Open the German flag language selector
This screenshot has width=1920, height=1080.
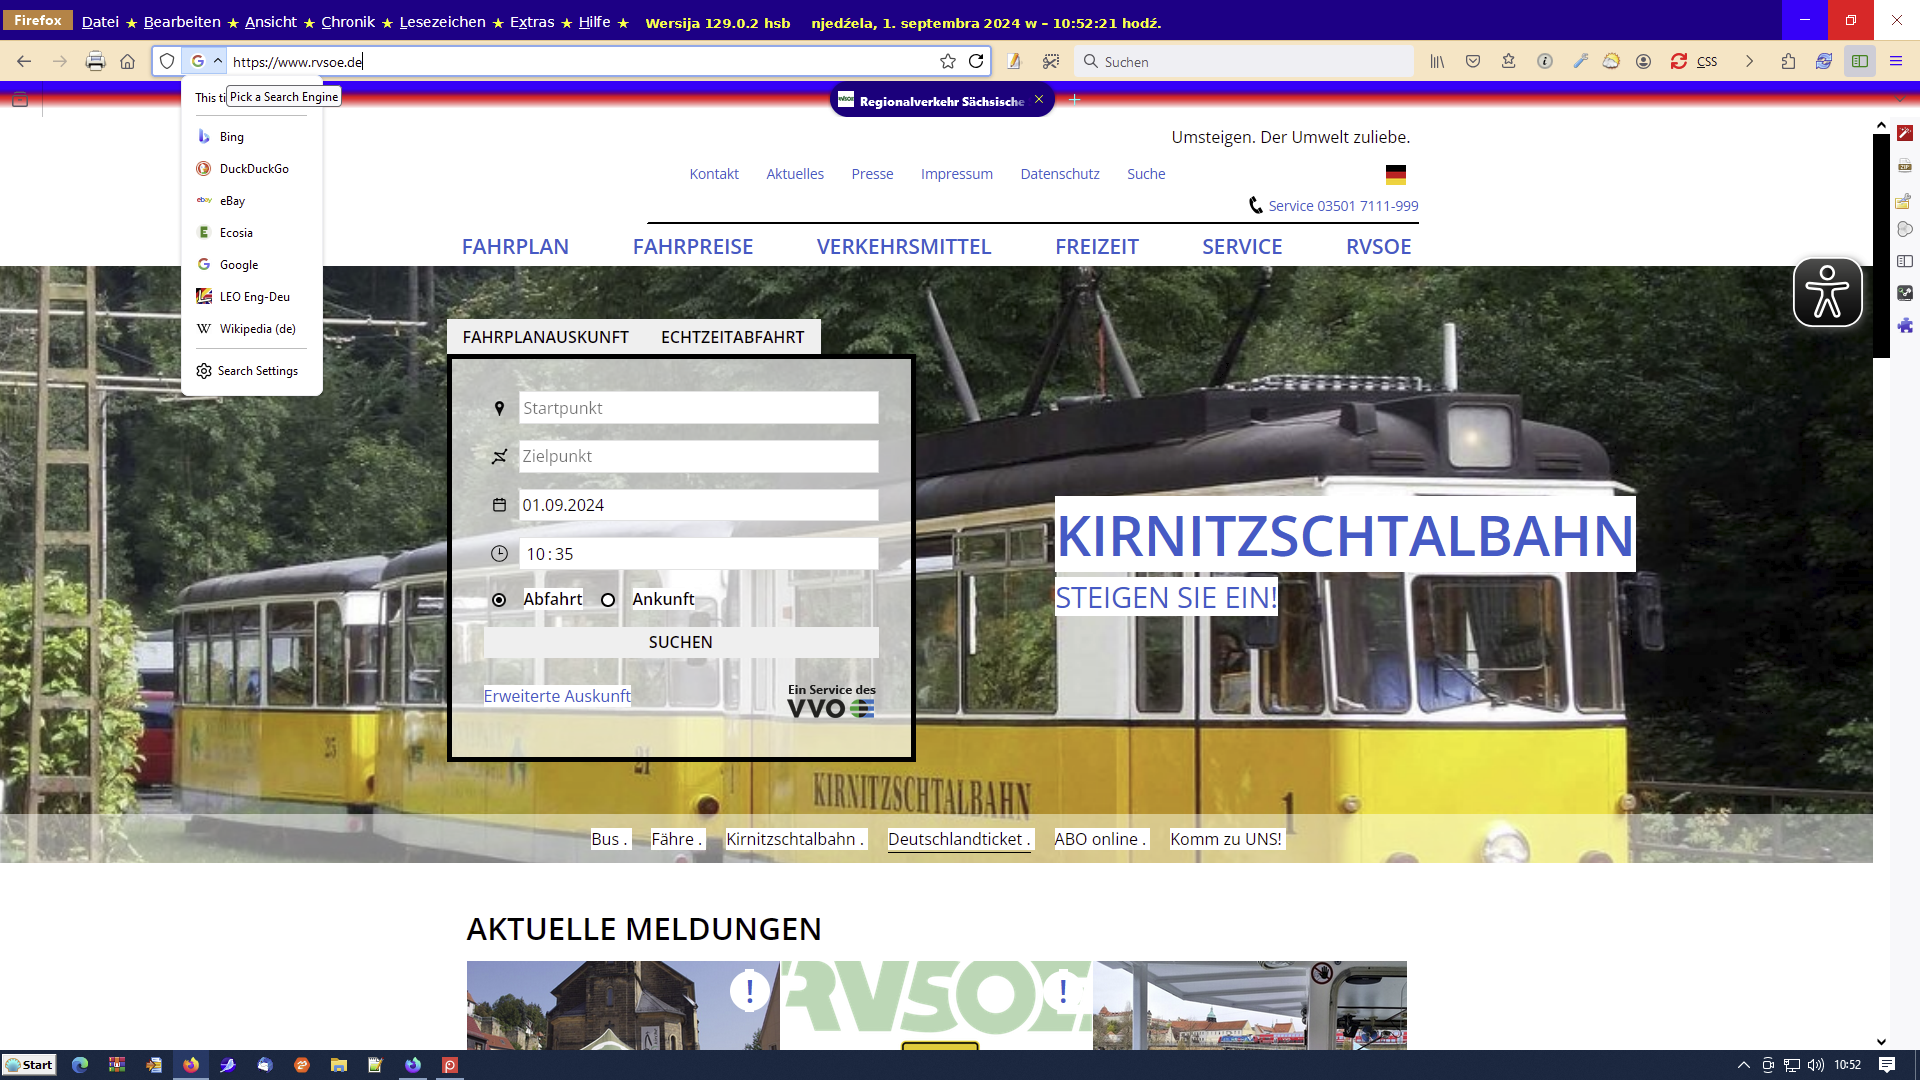coord(1395,175)
